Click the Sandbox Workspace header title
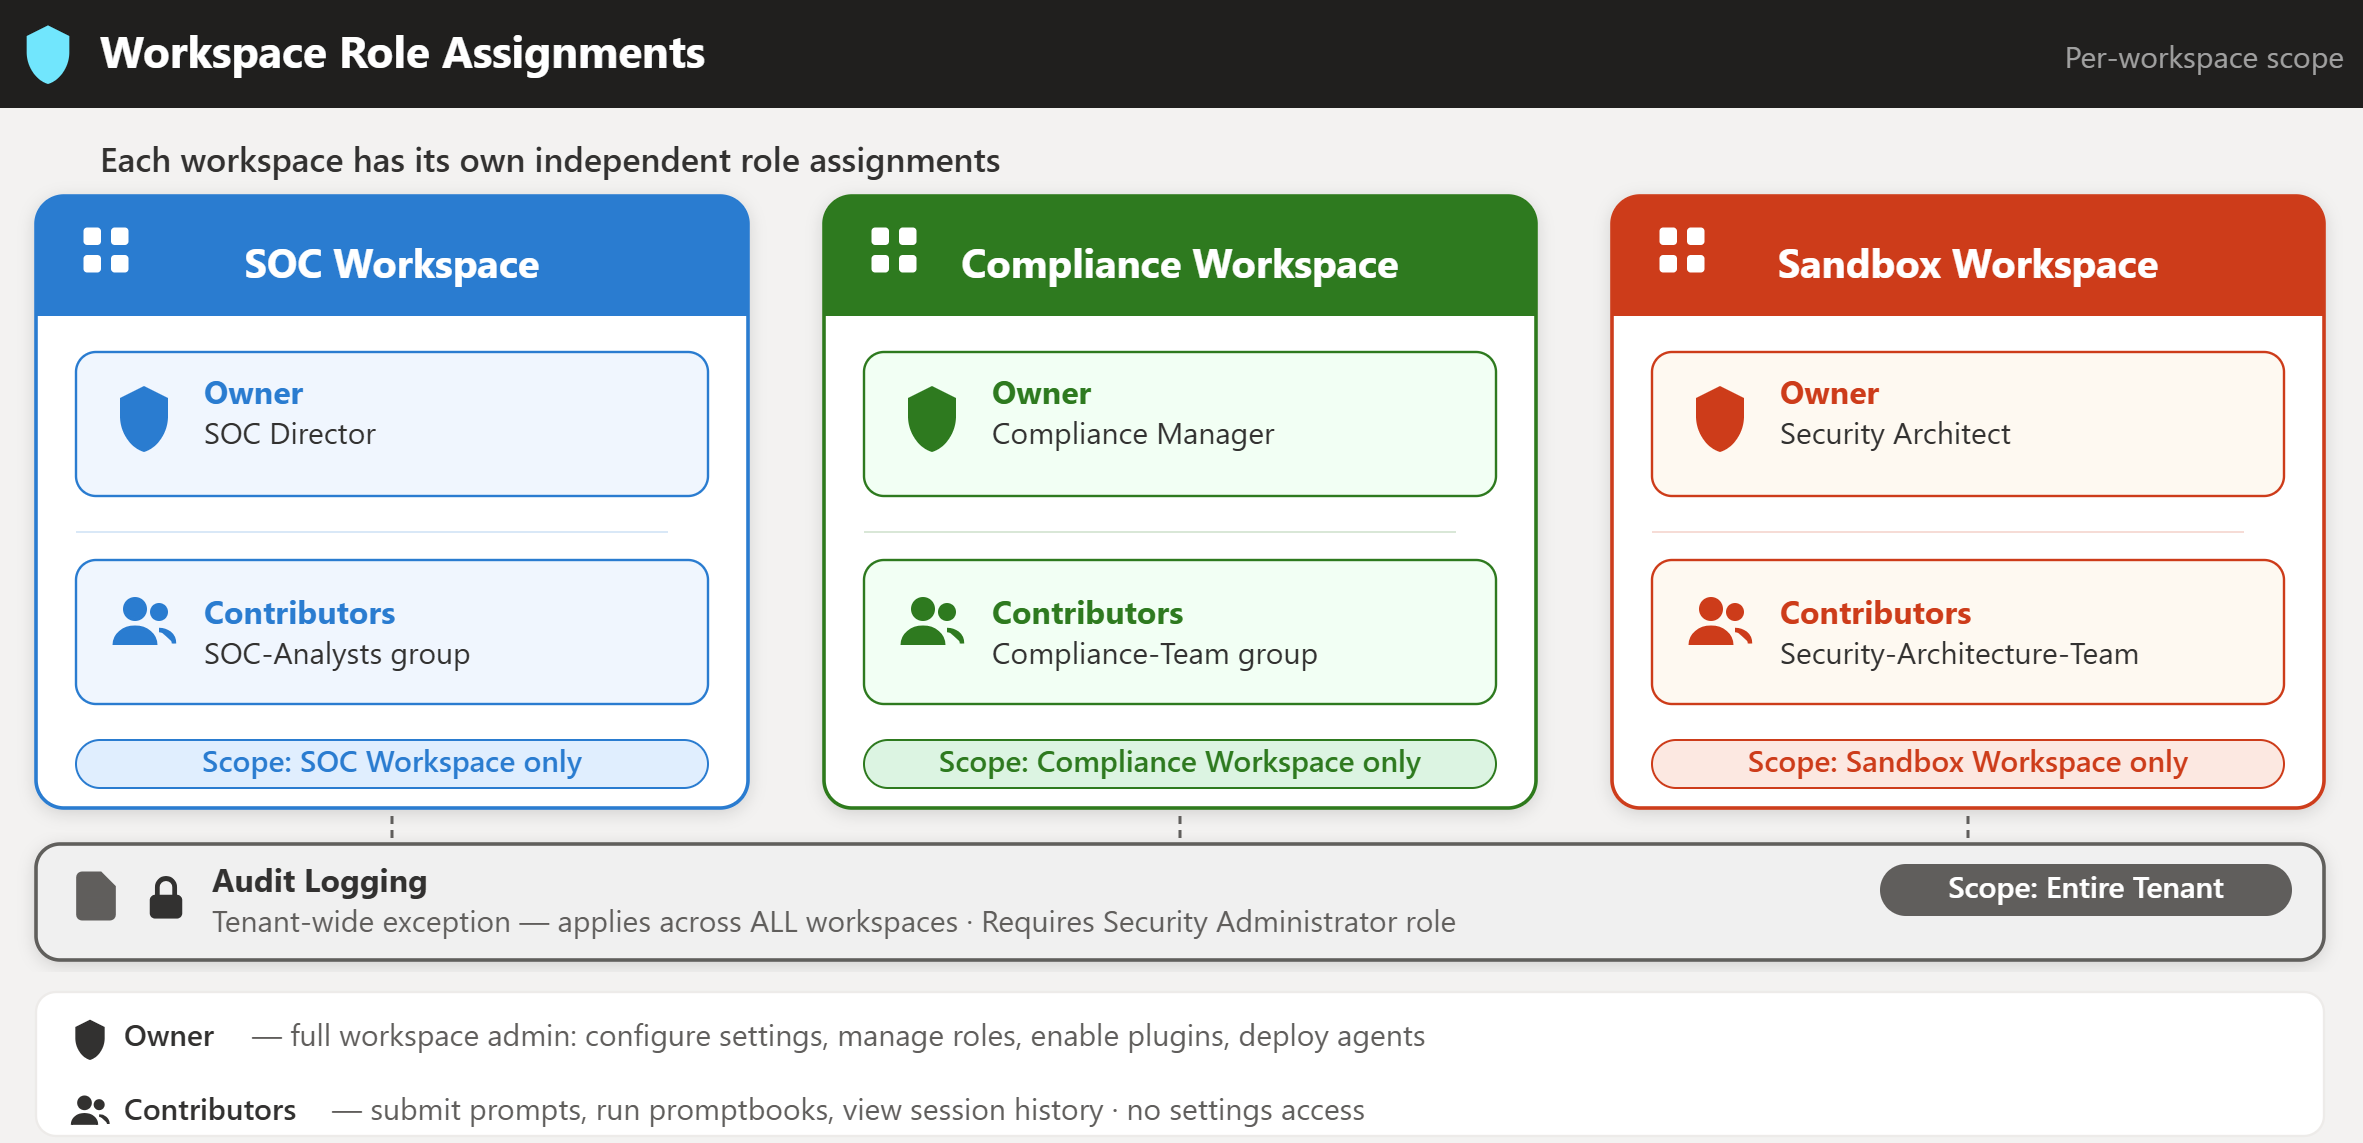The height and width of the screenshot is (1143, 2363). click(1968, 265)
